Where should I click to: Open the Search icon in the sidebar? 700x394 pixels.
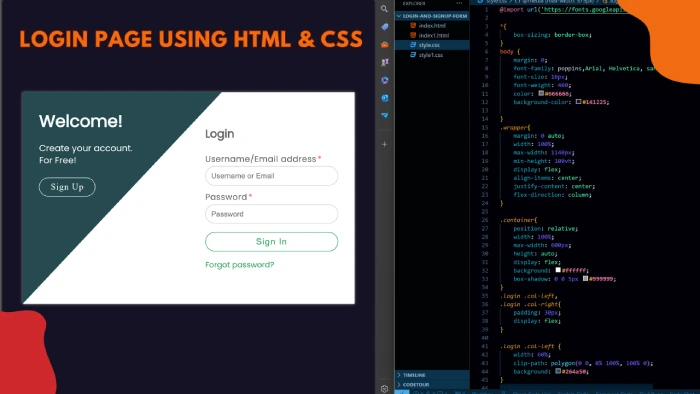(x=384, y=8)
